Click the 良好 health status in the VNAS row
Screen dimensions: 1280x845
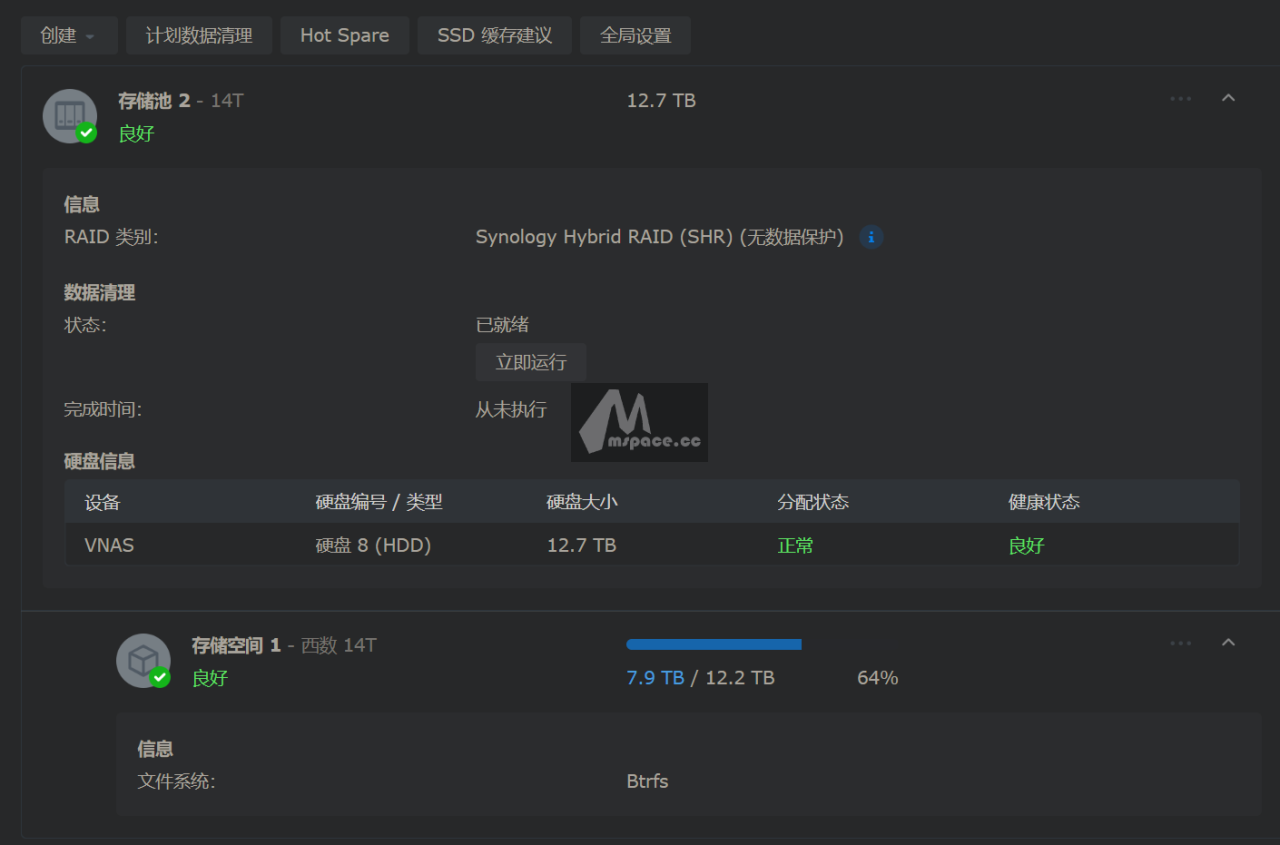tap(1027, 545)
